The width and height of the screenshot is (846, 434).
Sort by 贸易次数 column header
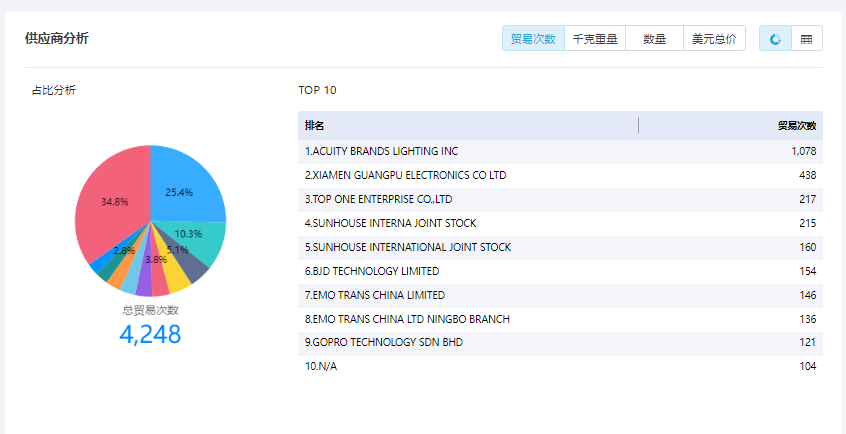(796, 126)
